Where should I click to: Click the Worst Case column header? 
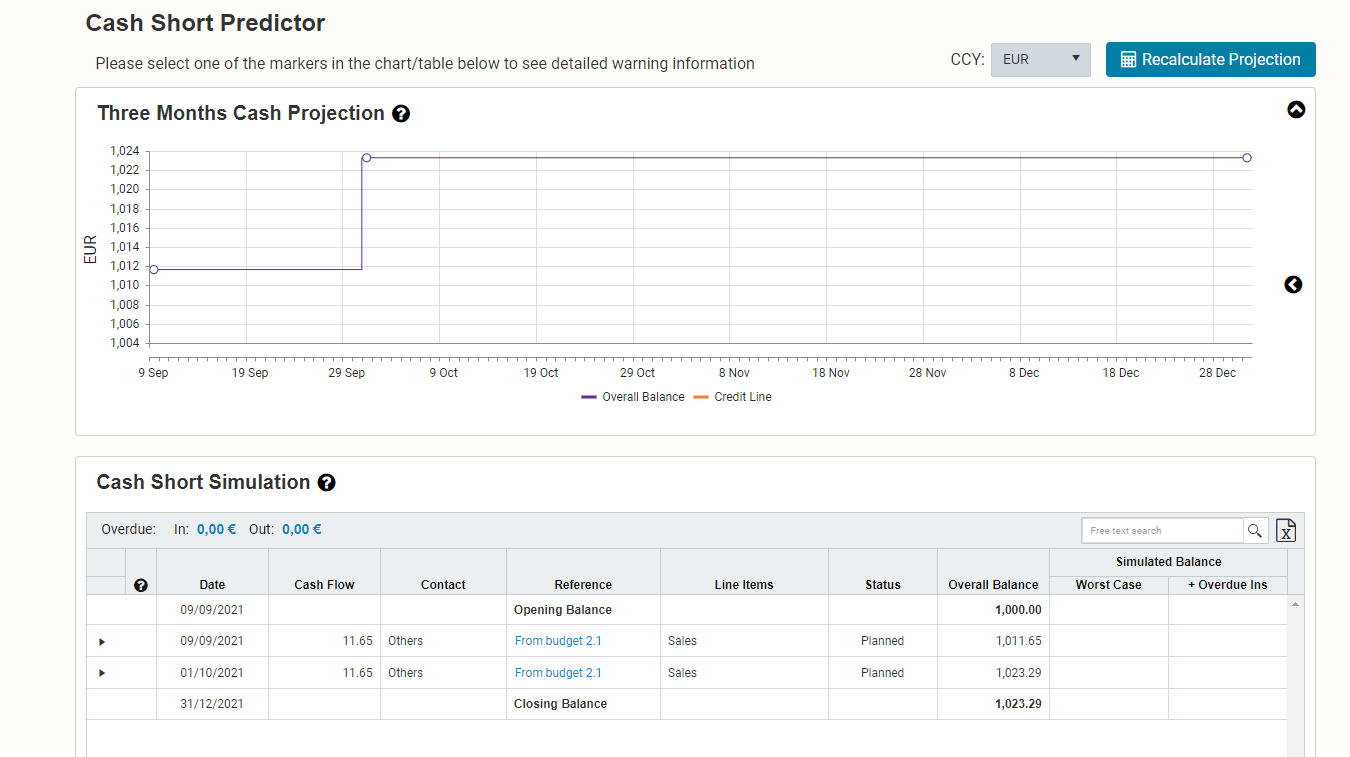[x=1108, y=585]
